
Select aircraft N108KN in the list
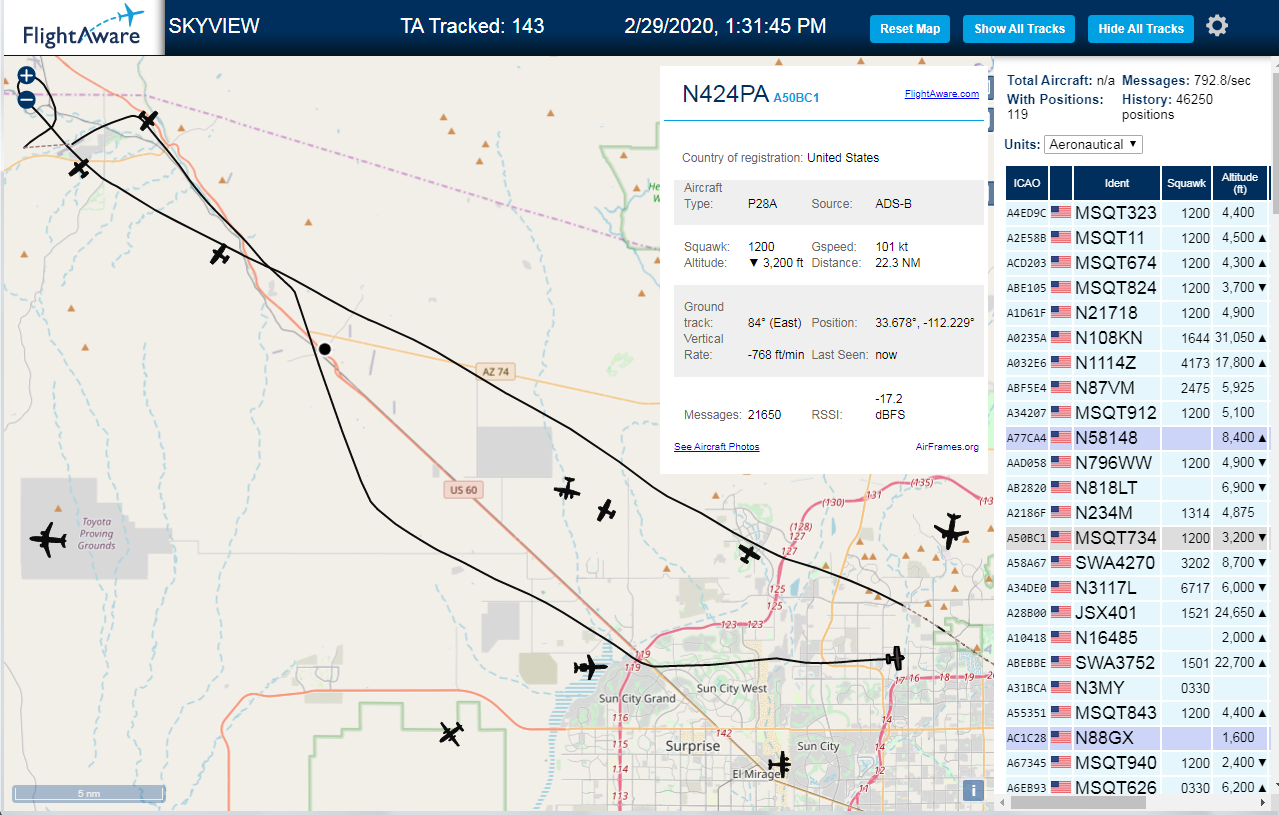[1137, 338]
